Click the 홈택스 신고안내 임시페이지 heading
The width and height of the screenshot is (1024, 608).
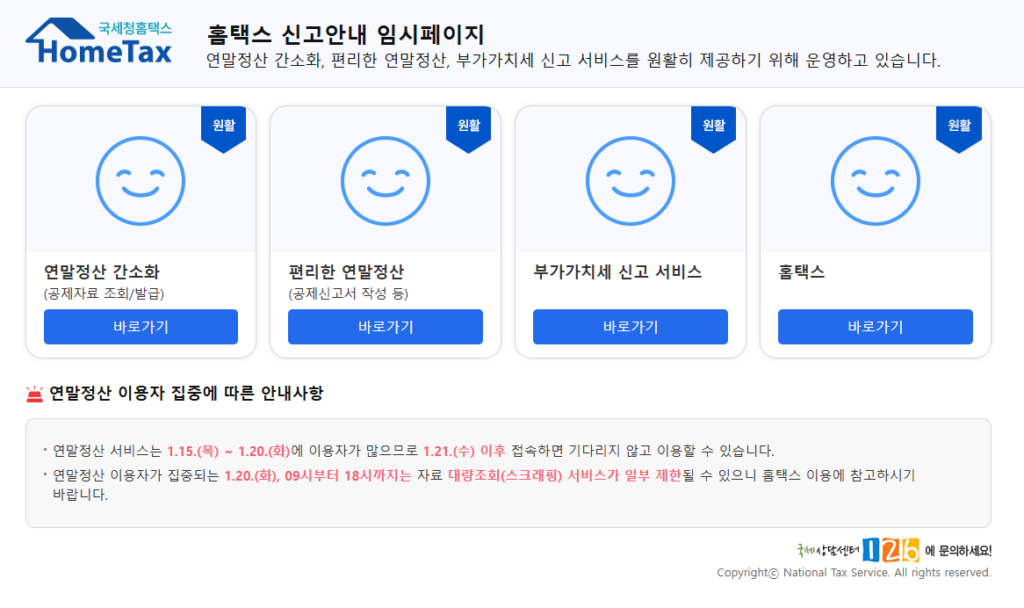[x=345, y=34]
